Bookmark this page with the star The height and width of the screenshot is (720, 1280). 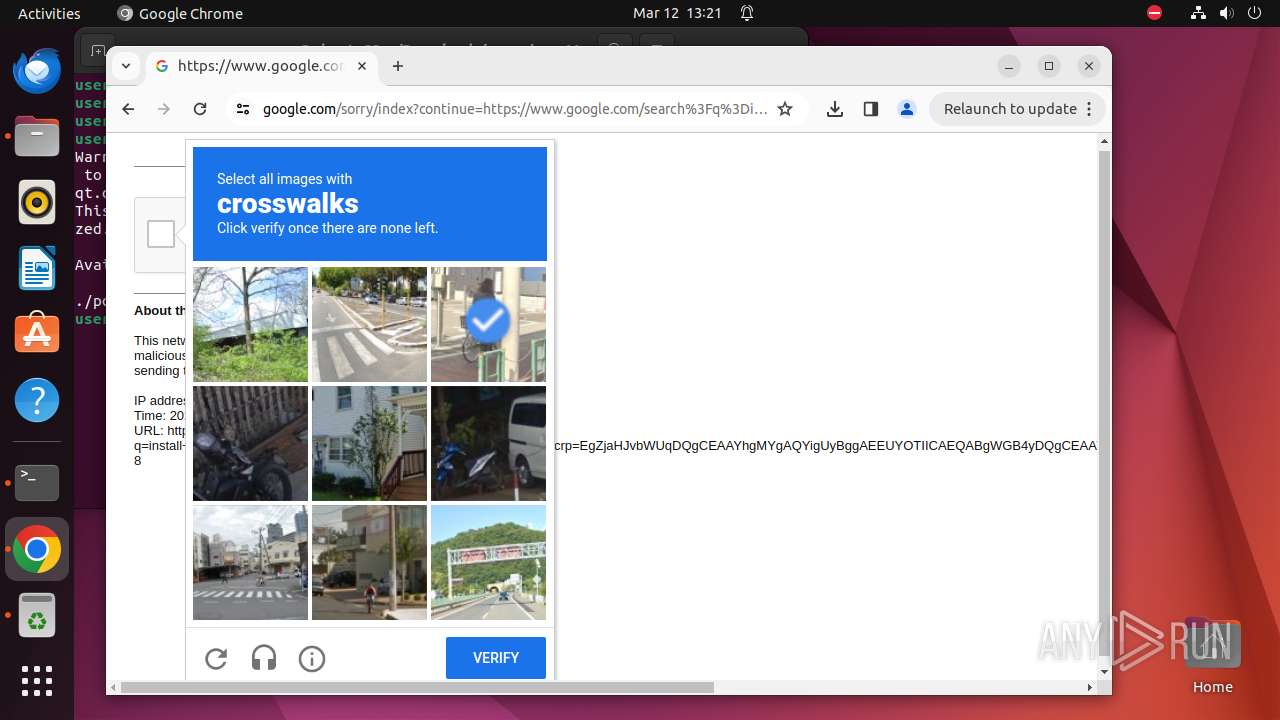pyautogui.click(x=785, y=109)
